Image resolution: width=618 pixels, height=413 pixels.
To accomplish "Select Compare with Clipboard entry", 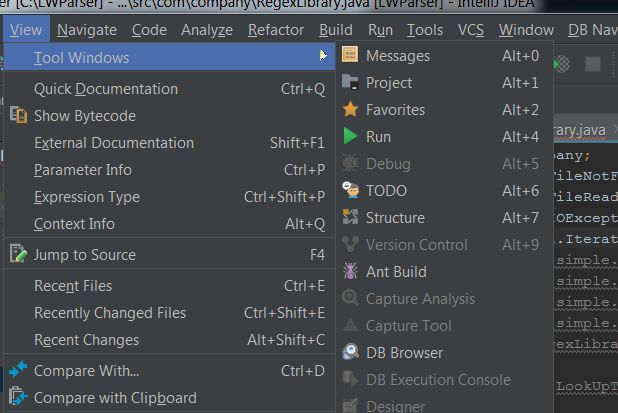I will pyautogui.click(x=115, y=398).
